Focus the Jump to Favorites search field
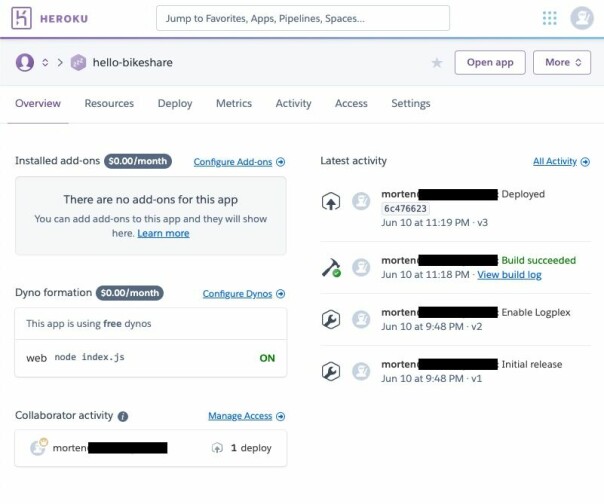The height and width of the screenshot is (504, 604). pos(303,18)
